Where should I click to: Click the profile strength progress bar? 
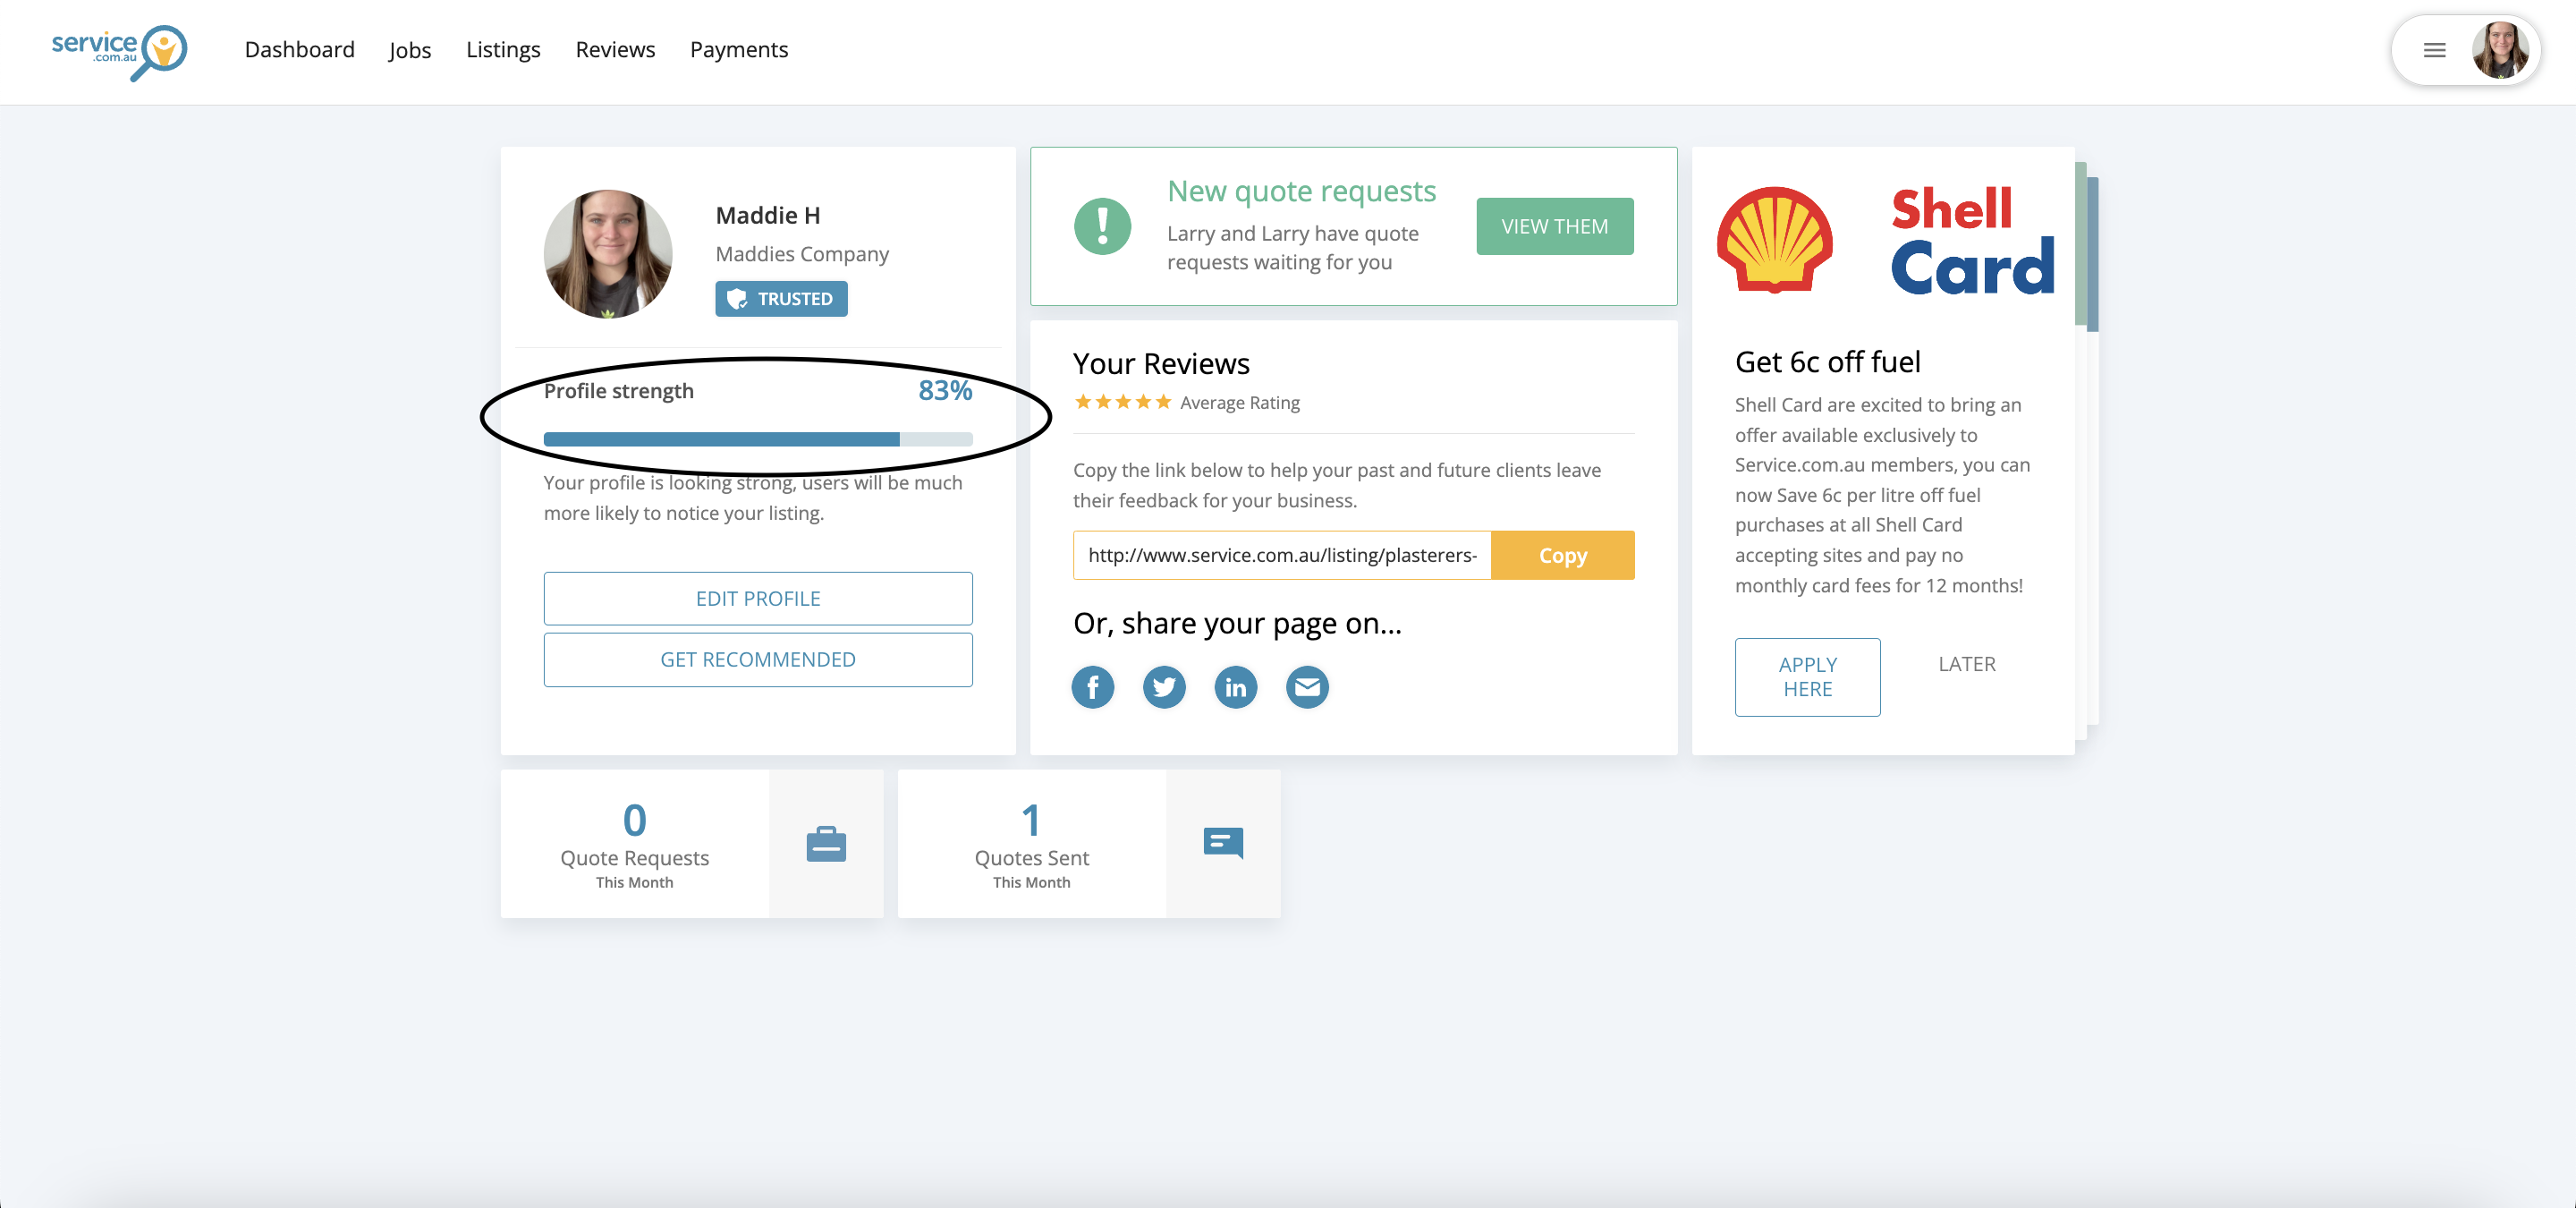[x=757, y=439]
